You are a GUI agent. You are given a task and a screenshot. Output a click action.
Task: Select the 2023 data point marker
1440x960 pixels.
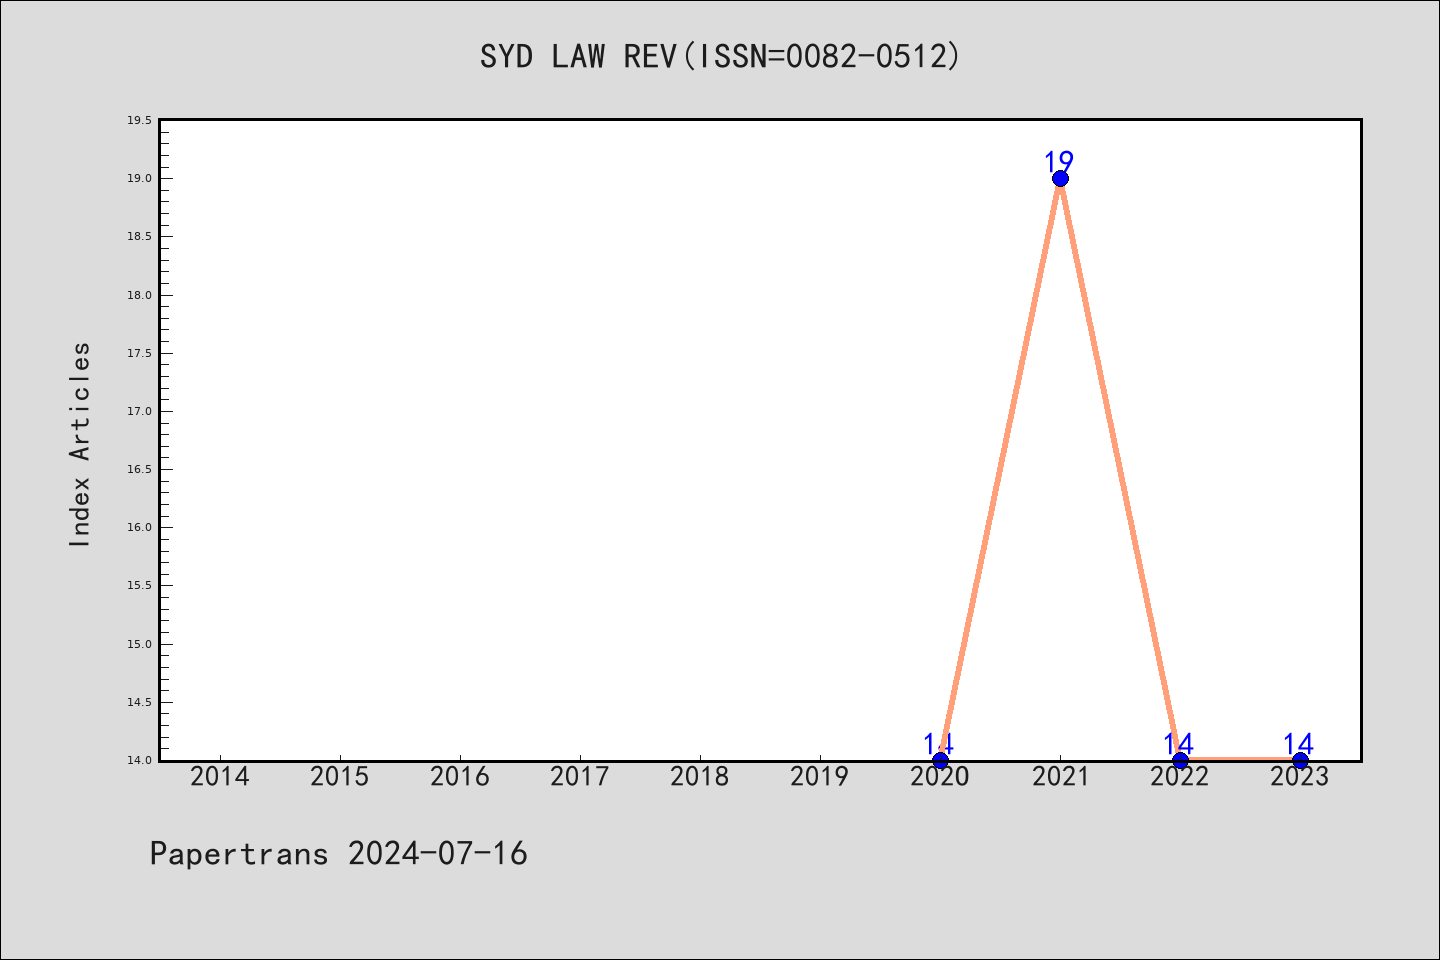coord(1300,760)
